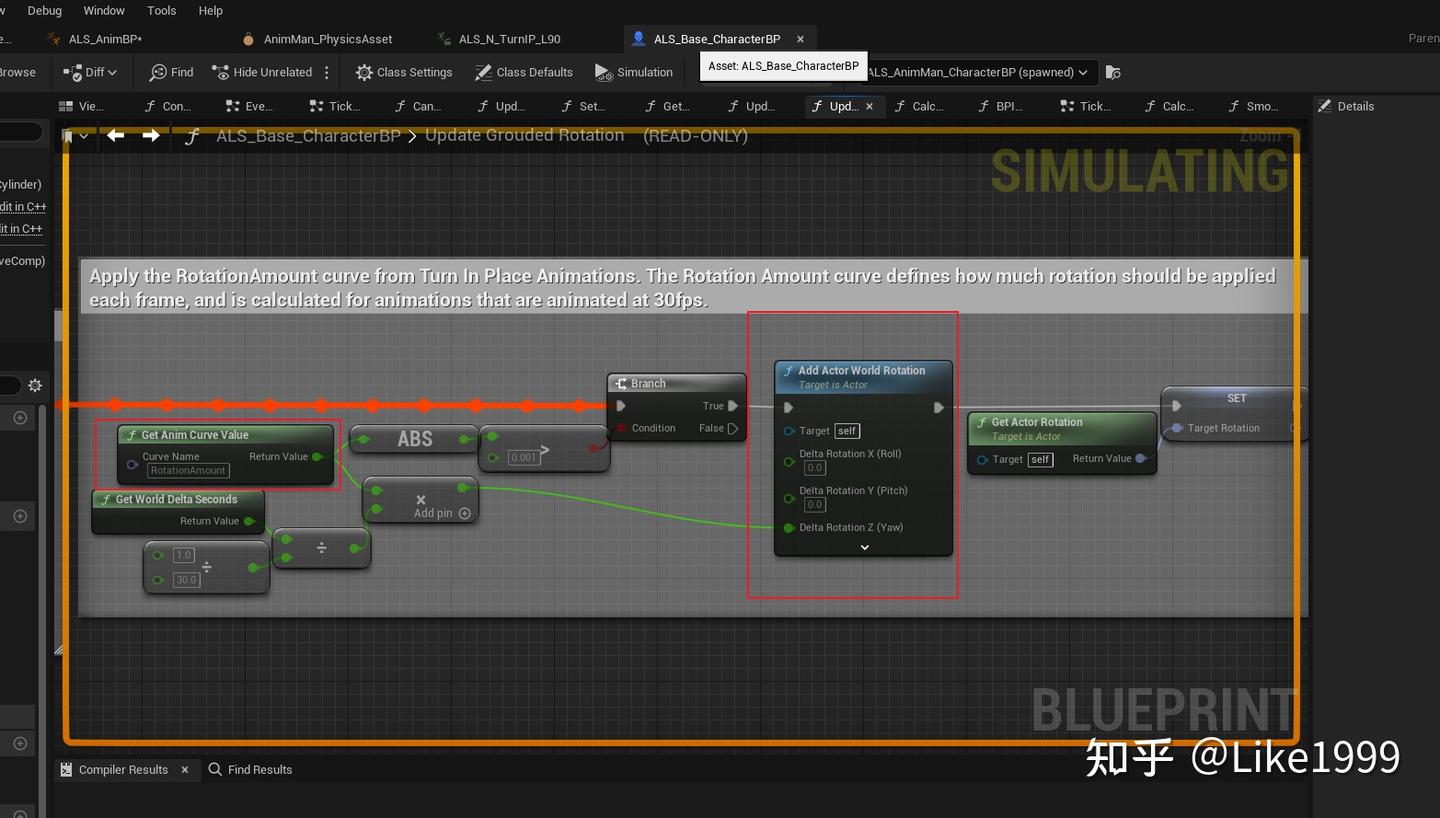Select the ALS_Base_CharacterBP breadcrumb link

(308, 136)
